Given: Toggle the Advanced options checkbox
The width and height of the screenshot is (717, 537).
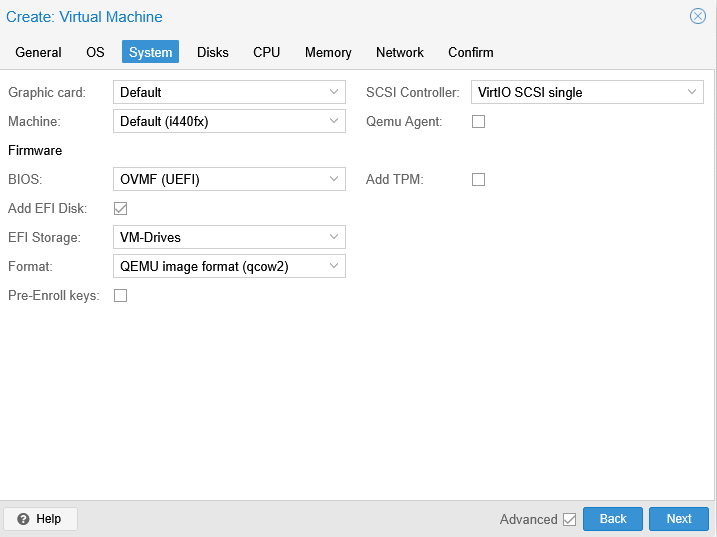Looking at the screenshot, I should [x=569, y=519].
